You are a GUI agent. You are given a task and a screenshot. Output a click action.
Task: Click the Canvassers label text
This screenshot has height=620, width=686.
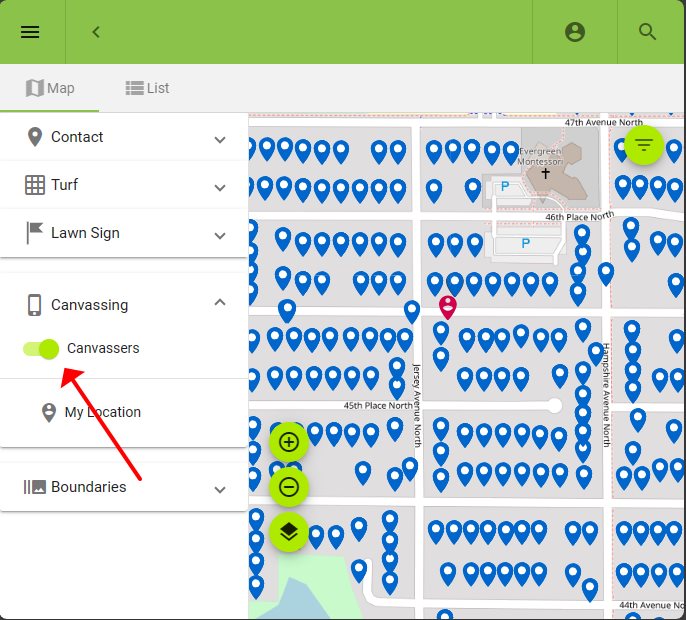coord(103,349)
